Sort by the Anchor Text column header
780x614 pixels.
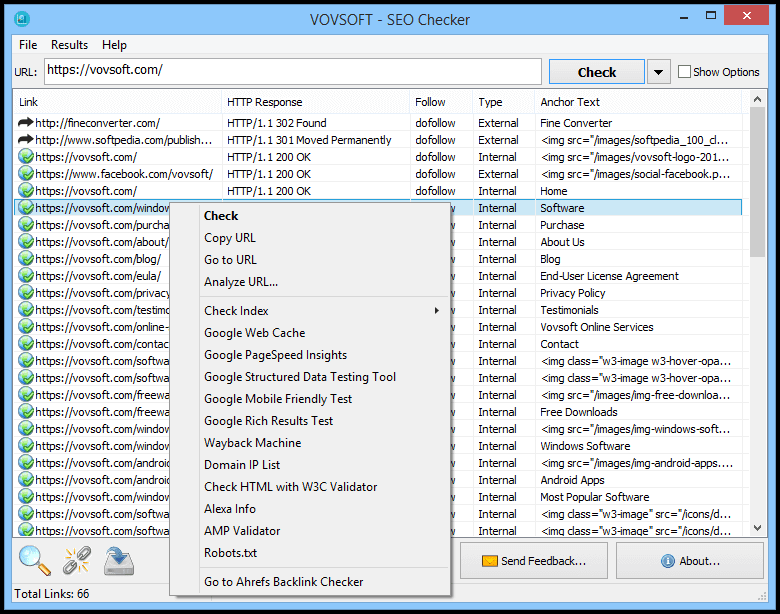pyautogui.click(x=638, y=102)
